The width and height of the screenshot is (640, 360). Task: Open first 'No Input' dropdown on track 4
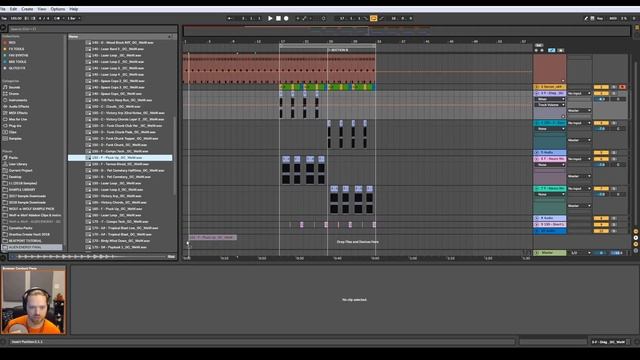pos(579,93)
